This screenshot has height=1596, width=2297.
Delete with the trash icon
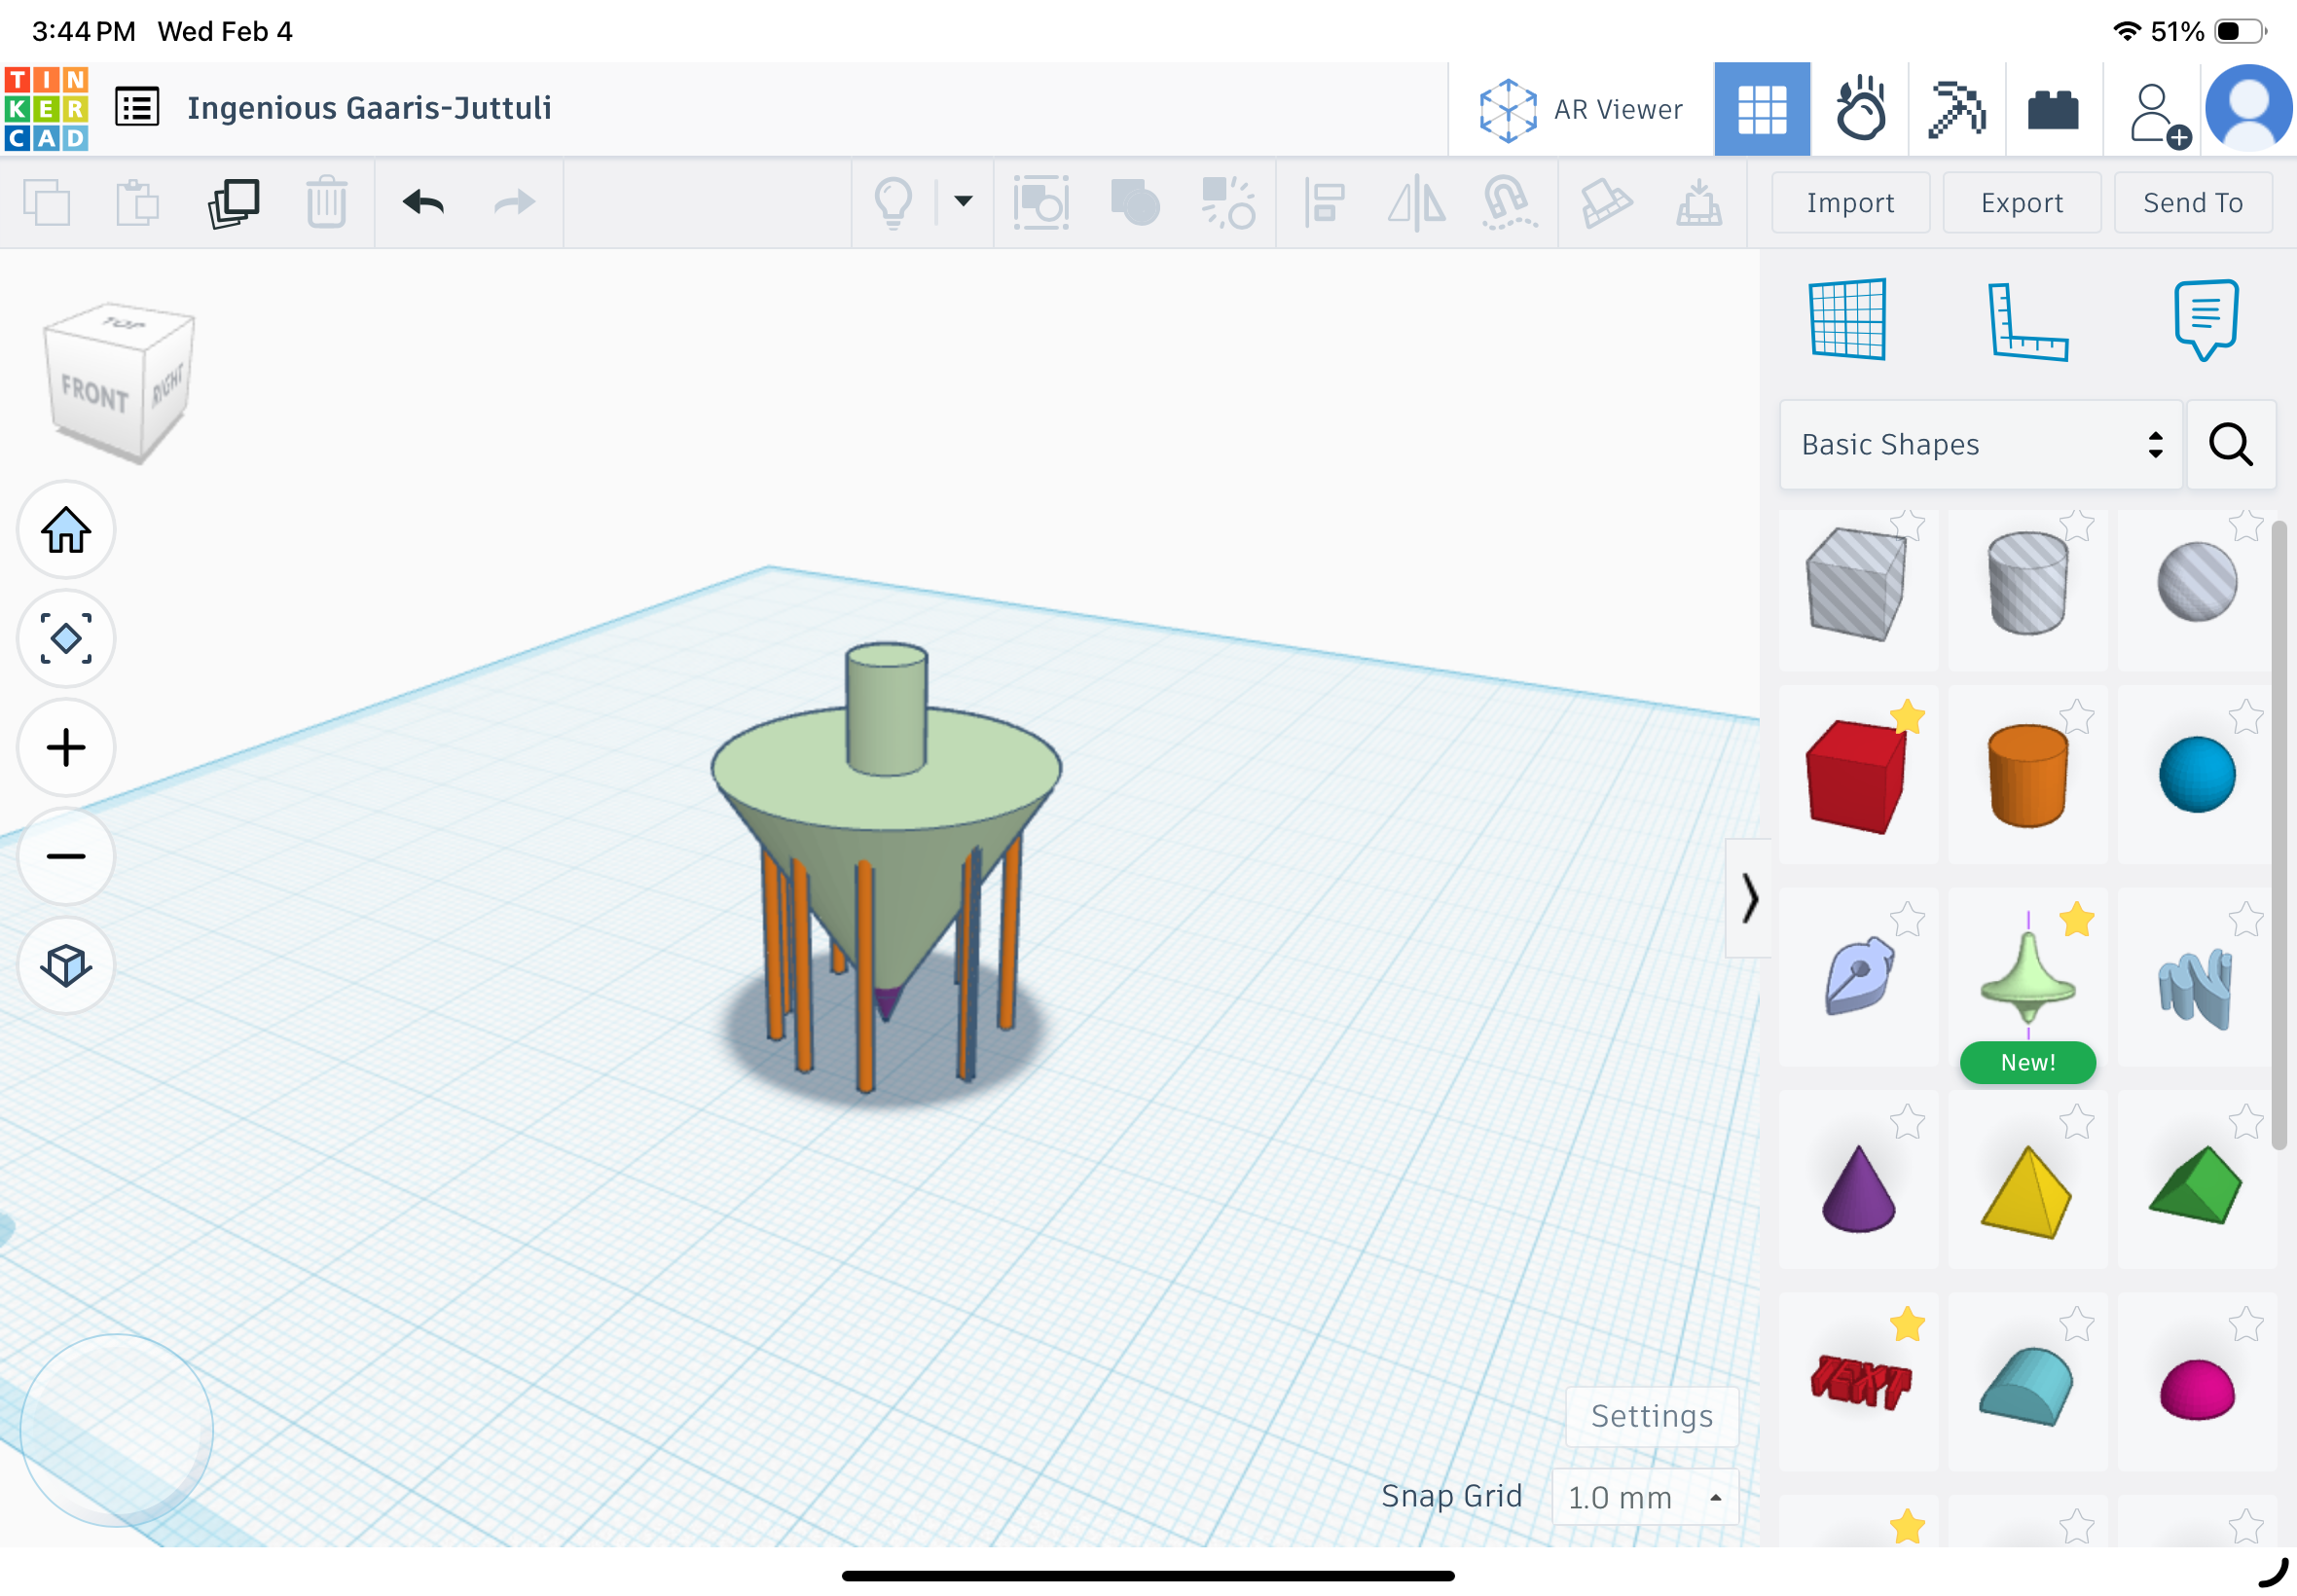click(x=326, y=203)
